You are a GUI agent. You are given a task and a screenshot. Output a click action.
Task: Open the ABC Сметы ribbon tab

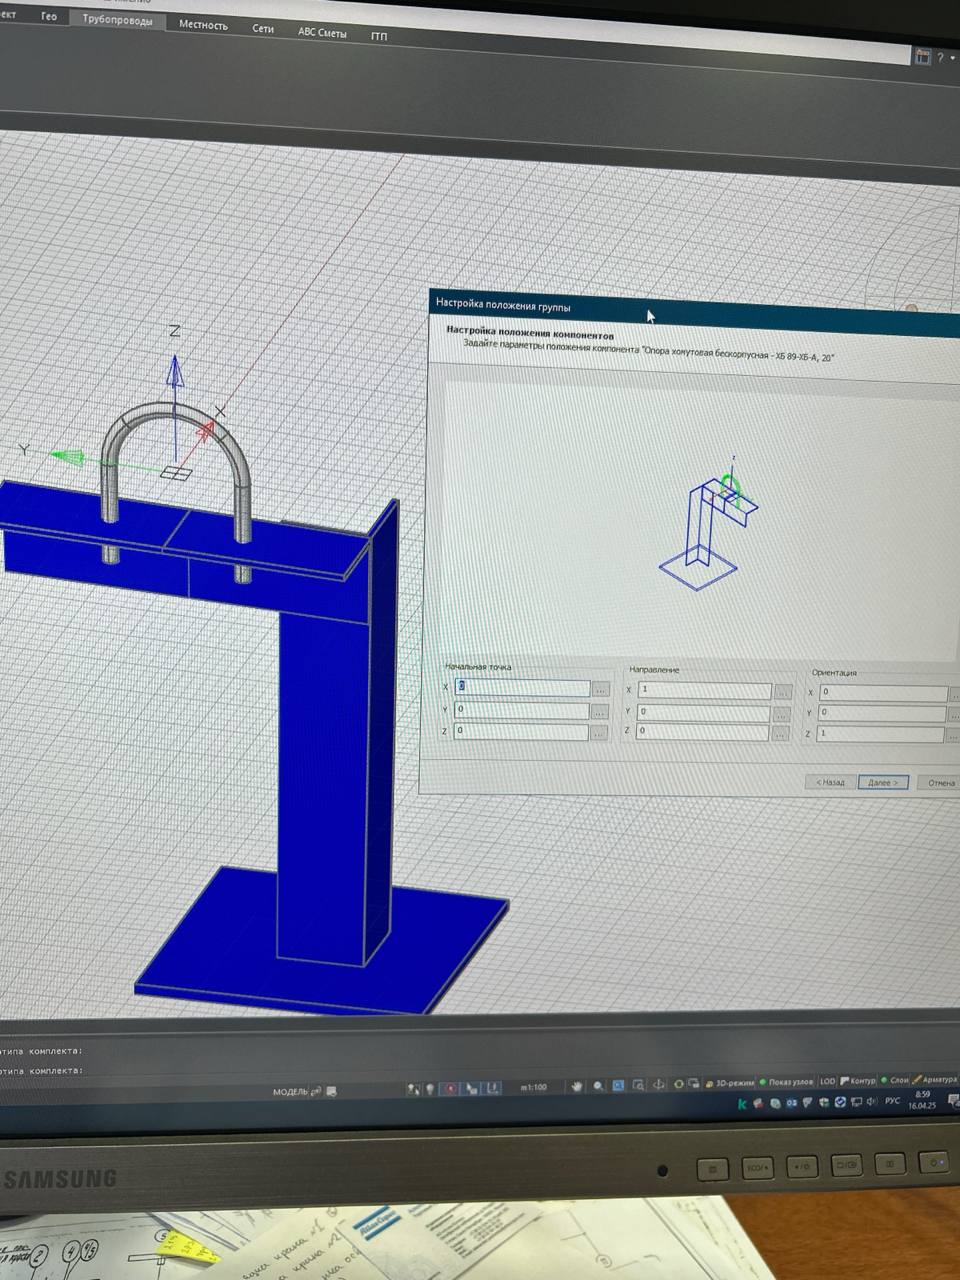[322, 32]
